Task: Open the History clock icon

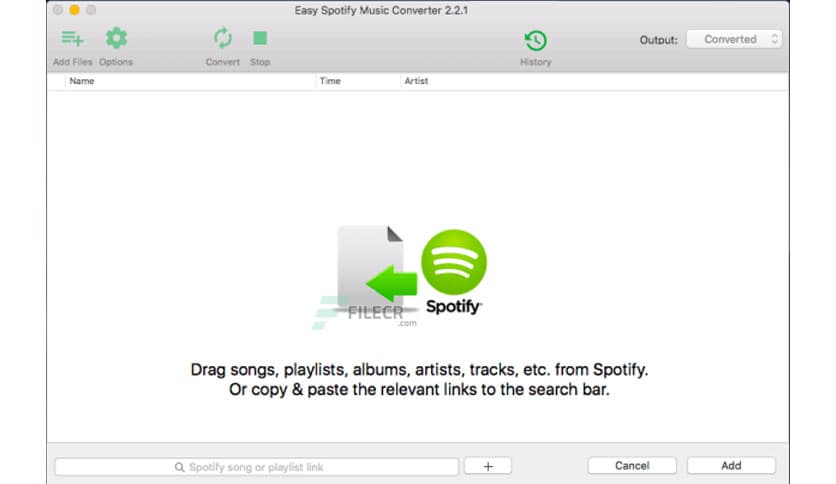Action: click(535, 41)
